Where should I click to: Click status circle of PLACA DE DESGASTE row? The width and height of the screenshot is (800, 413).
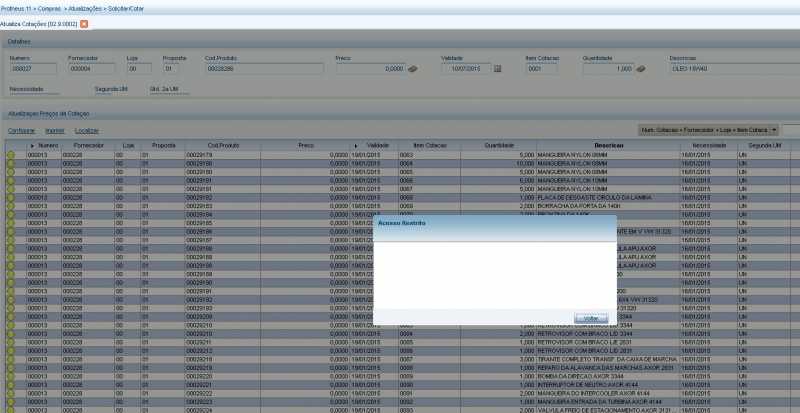click(11, 198)
